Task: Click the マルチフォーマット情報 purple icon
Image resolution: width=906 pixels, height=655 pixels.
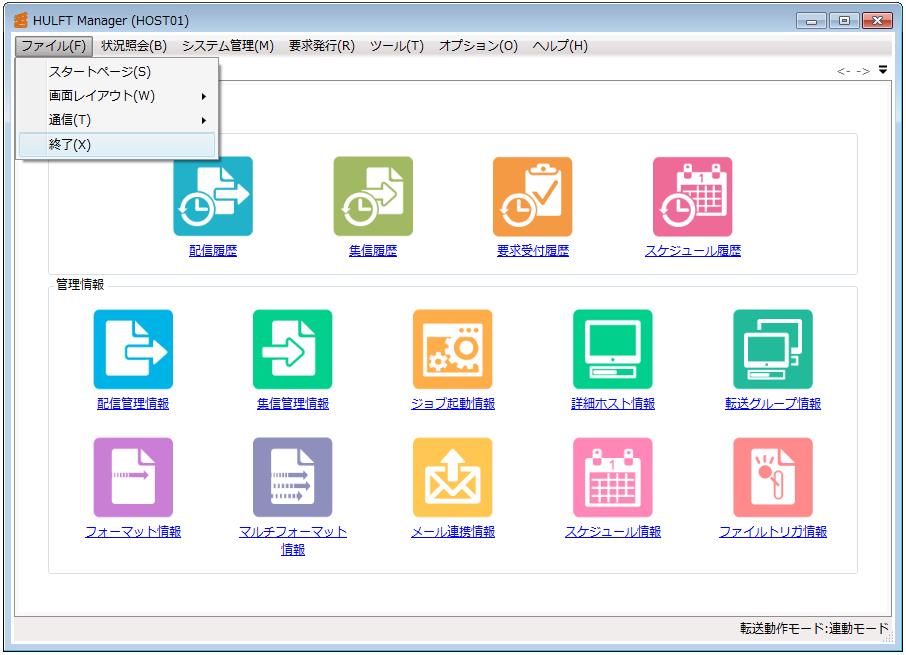Action: coord(292,477)
